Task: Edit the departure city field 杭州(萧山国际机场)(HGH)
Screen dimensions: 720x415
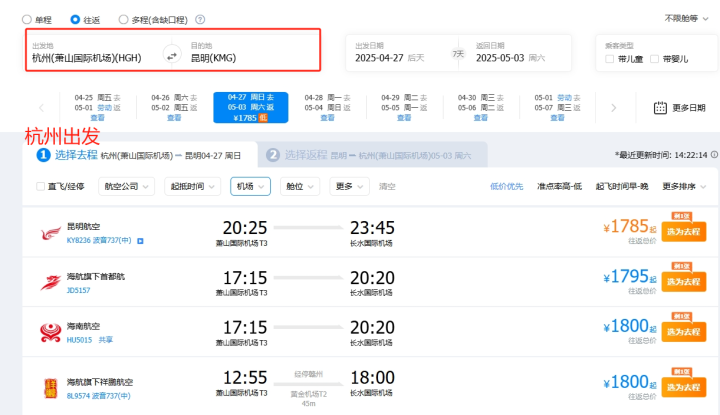Action: pyautogui.click(x=87, y=58)
